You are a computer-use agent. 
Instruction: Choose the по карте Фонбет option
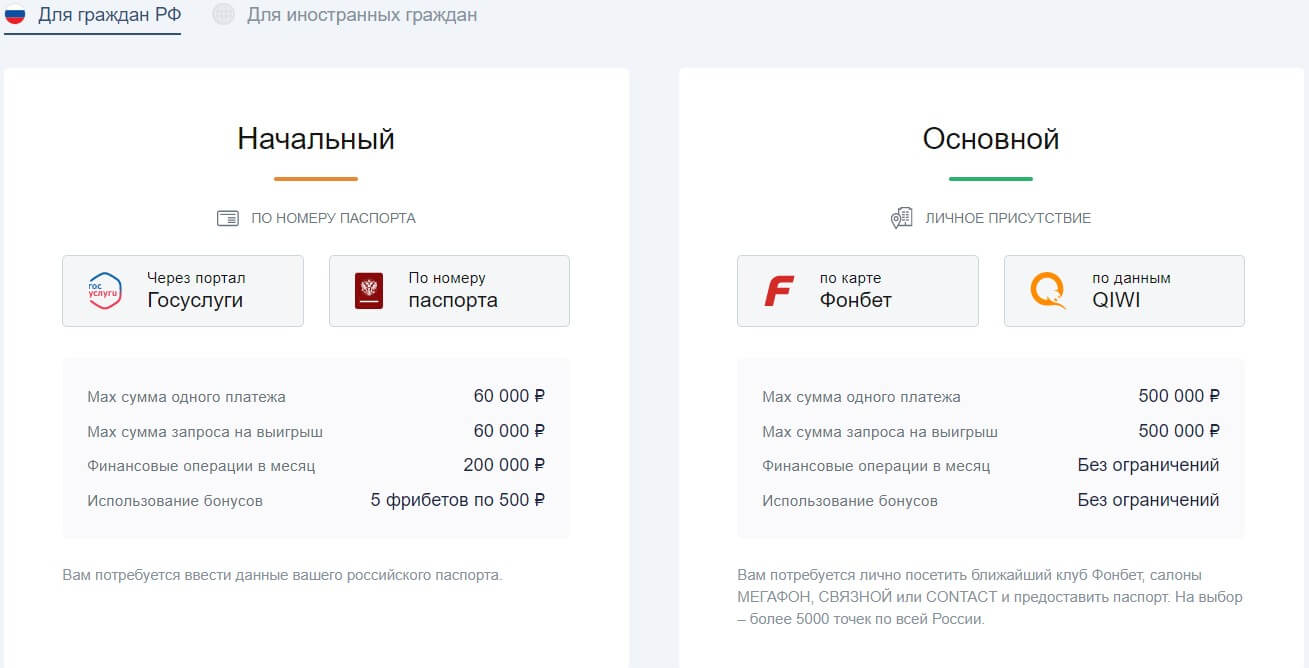coord(857,291)
